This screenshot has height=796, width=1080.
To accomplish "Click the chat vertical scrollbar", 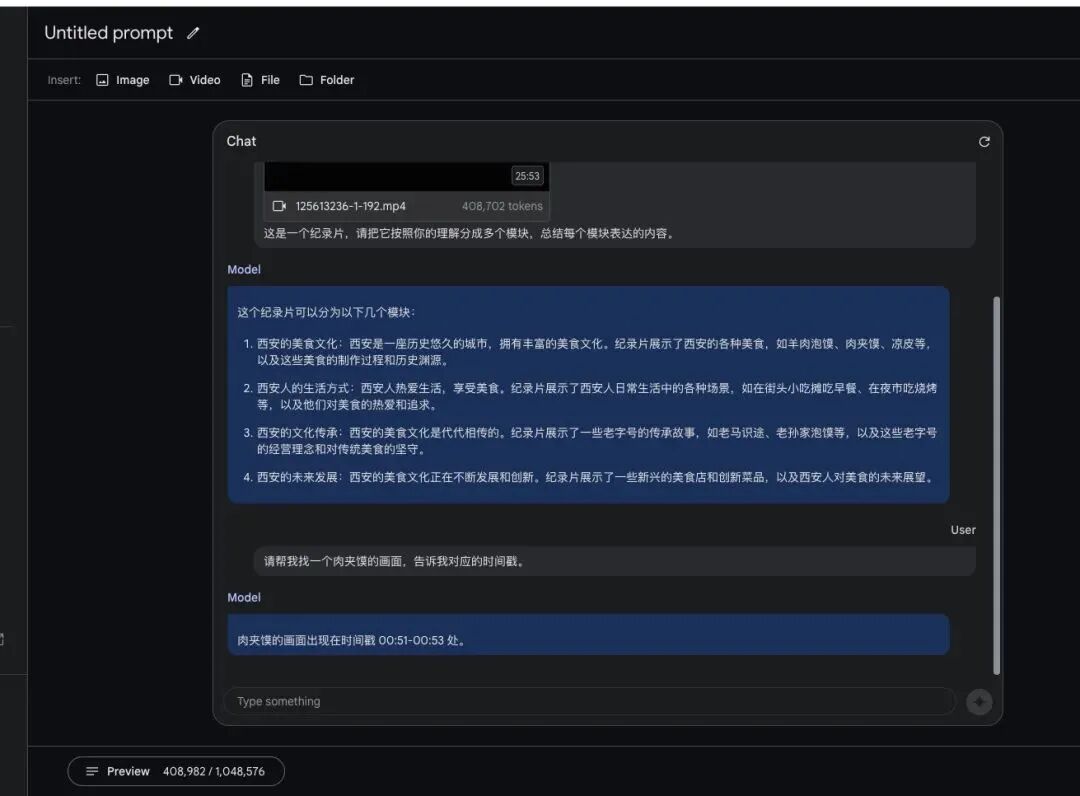I will (x=996, y=485).
